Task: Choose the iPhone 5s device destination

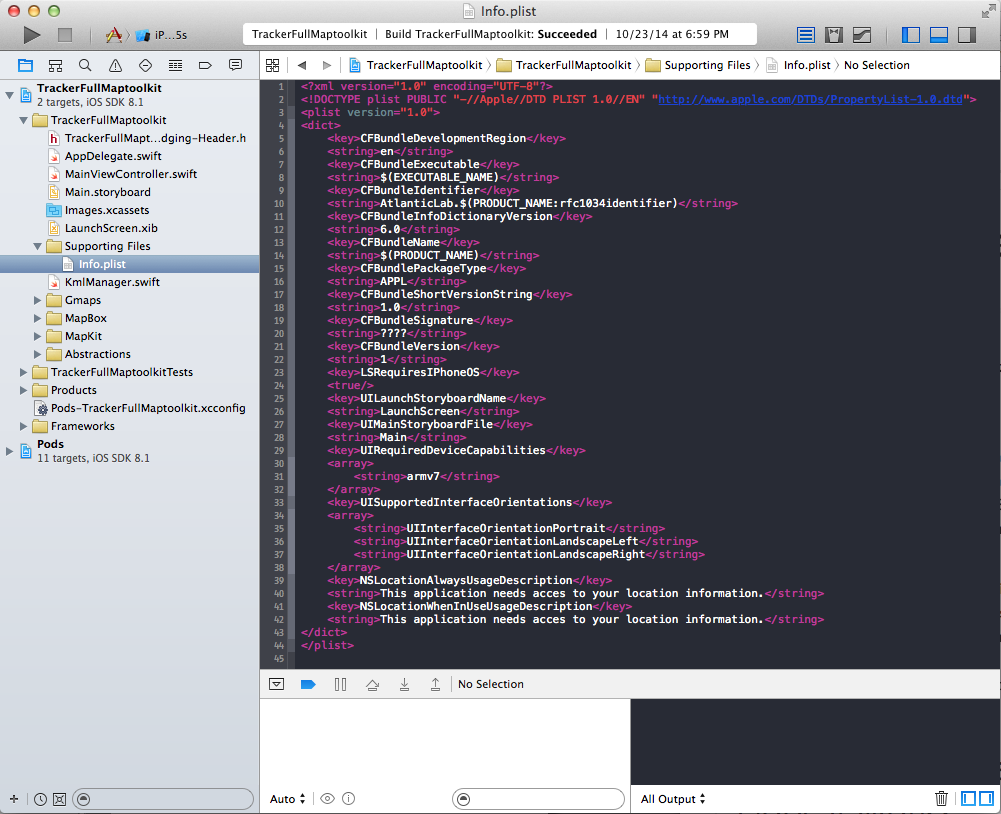Action: 162,35
